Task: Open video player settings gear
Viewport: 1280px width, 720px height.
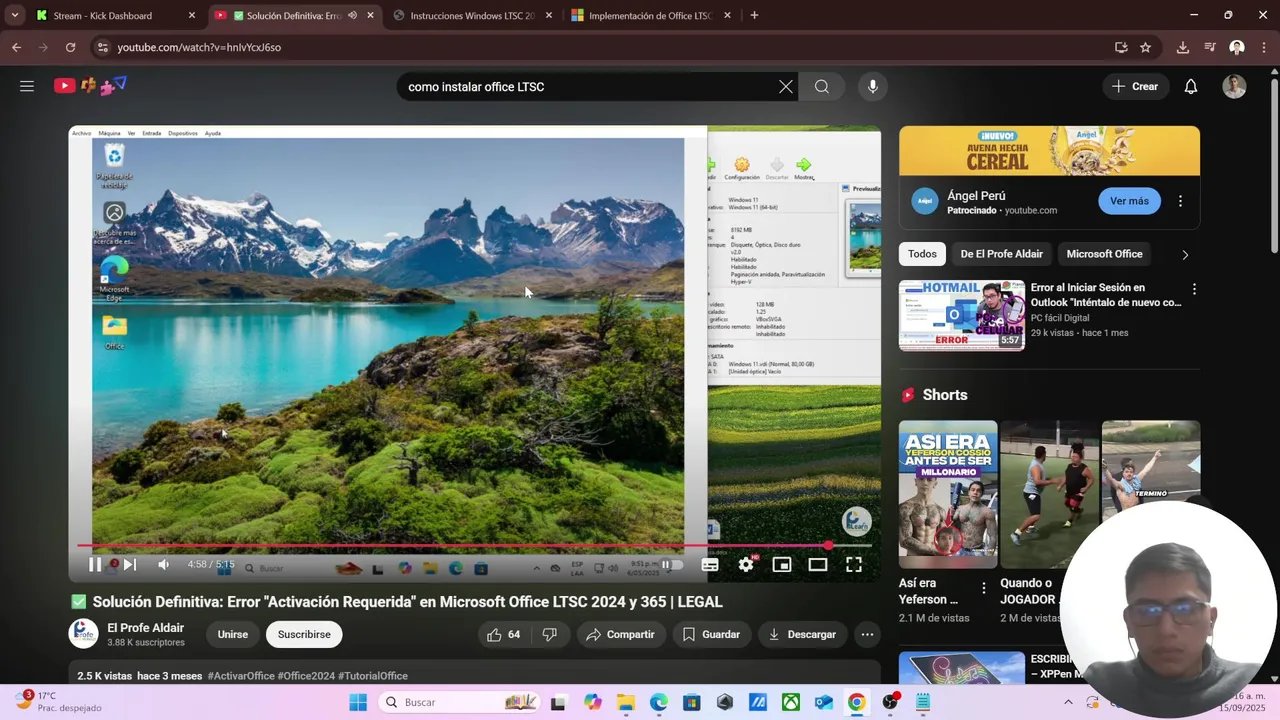Action: [x=746, y=565]
